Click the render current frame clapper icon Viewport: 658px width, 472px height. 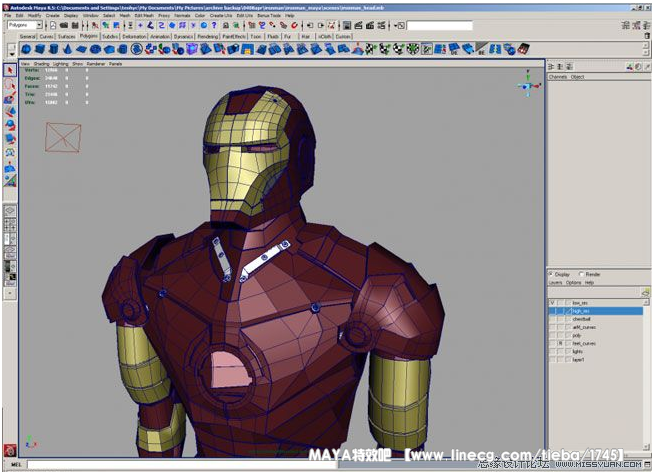358,26
